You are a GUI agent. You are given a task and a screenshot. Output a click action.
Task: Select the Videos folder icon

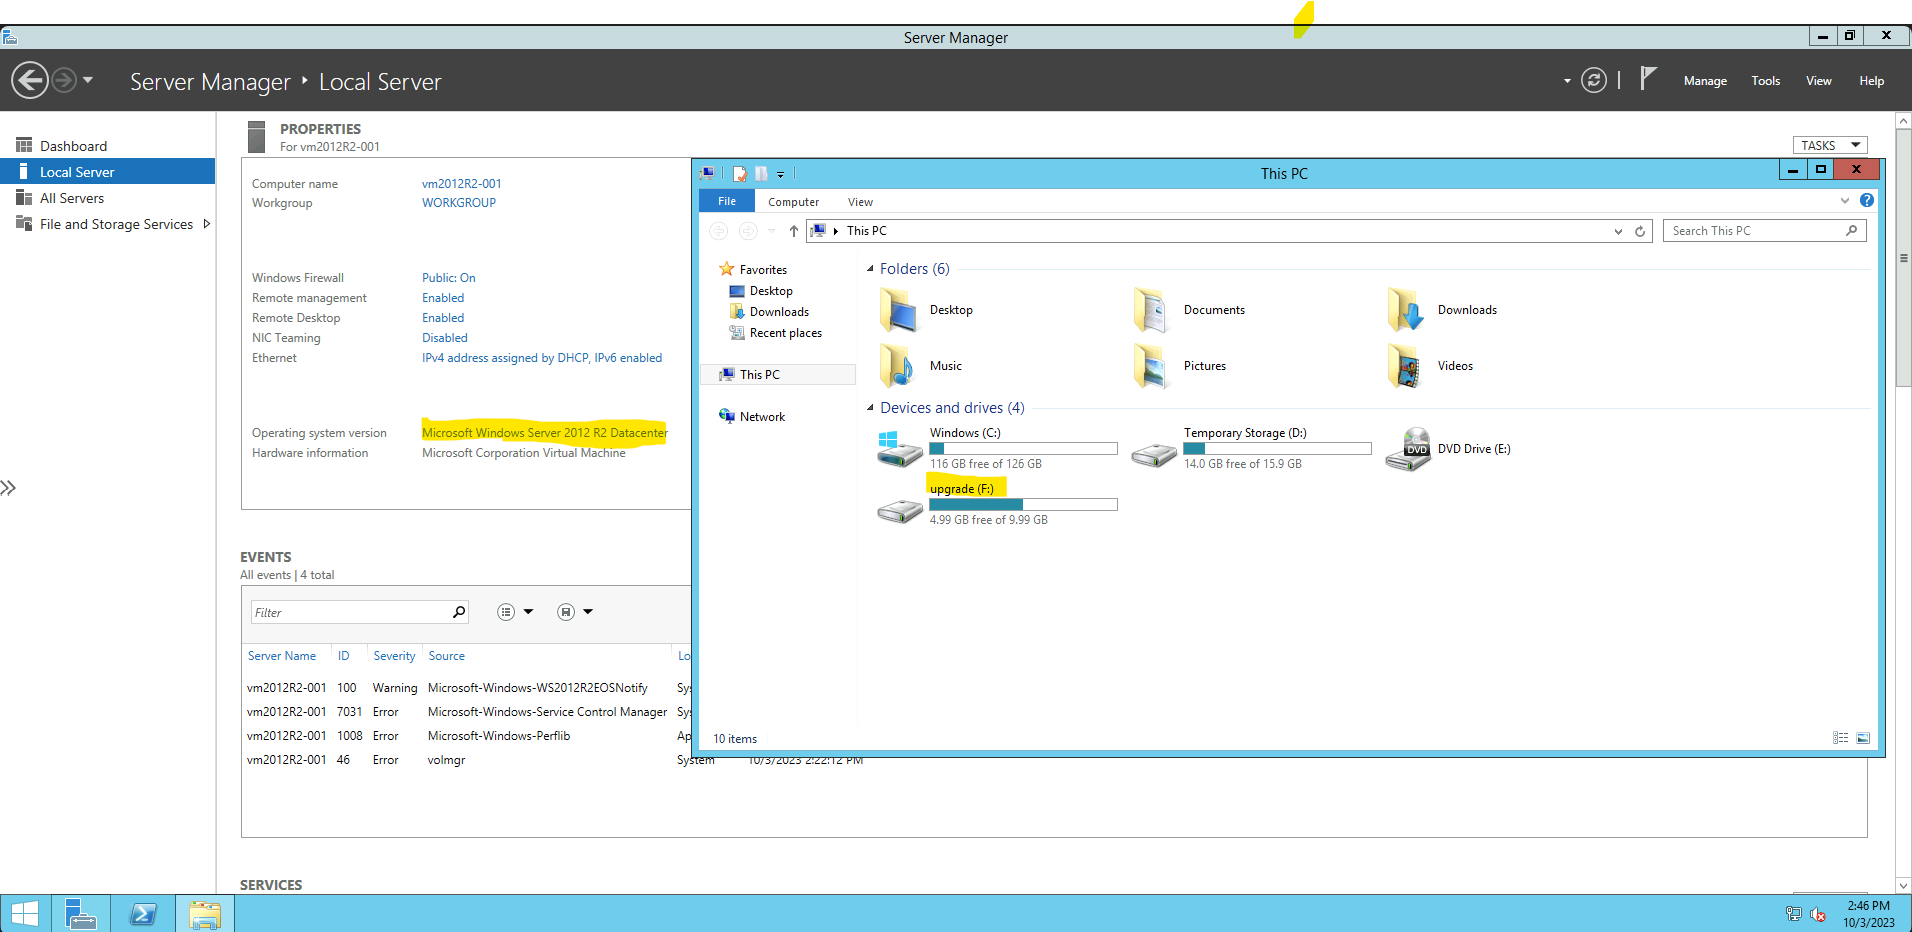pos(1406,366)
